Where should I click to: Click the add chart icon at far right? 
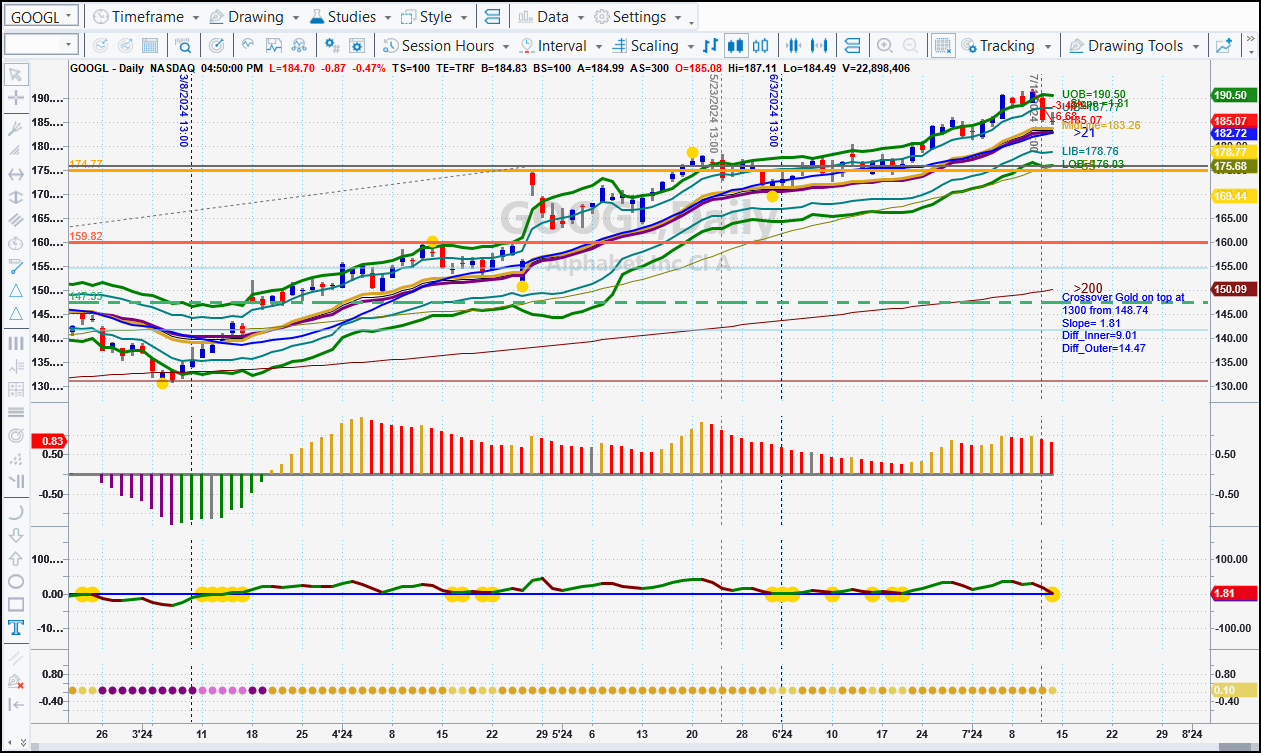1224,46
